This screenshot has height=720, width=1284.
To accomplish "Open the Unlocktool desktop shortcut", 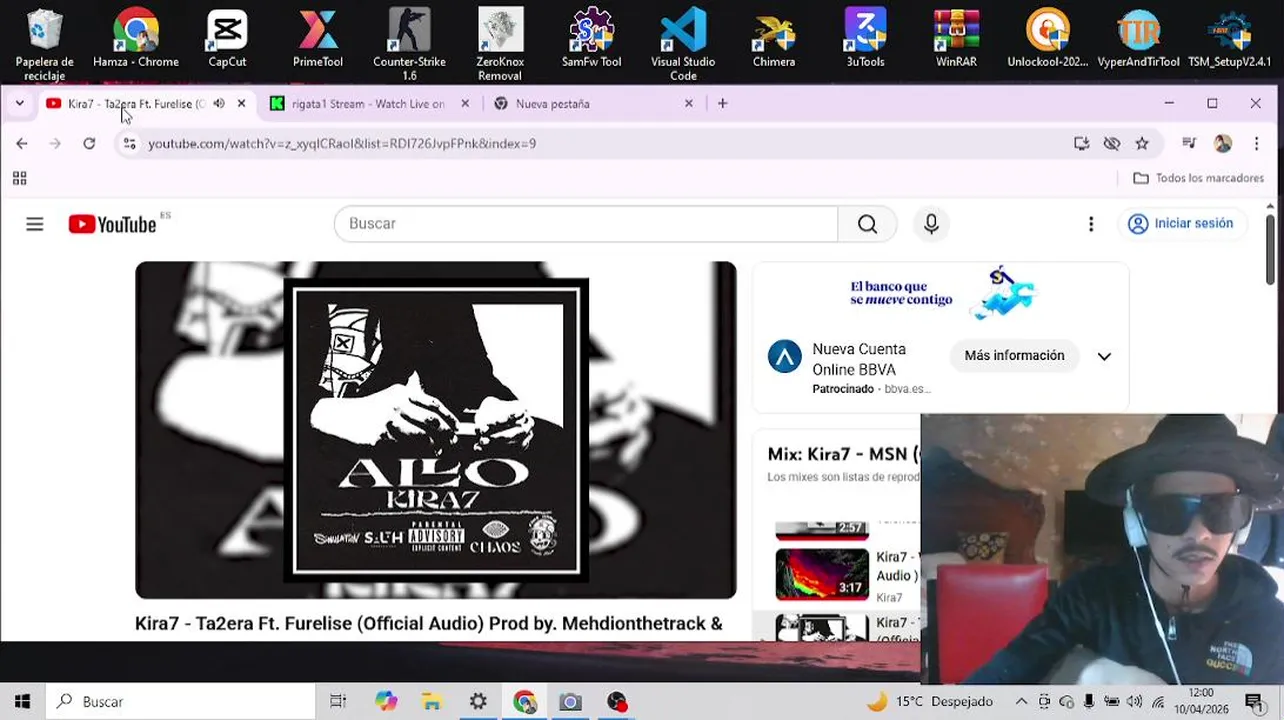I will pyautogui.click(x=1048, y=40).
